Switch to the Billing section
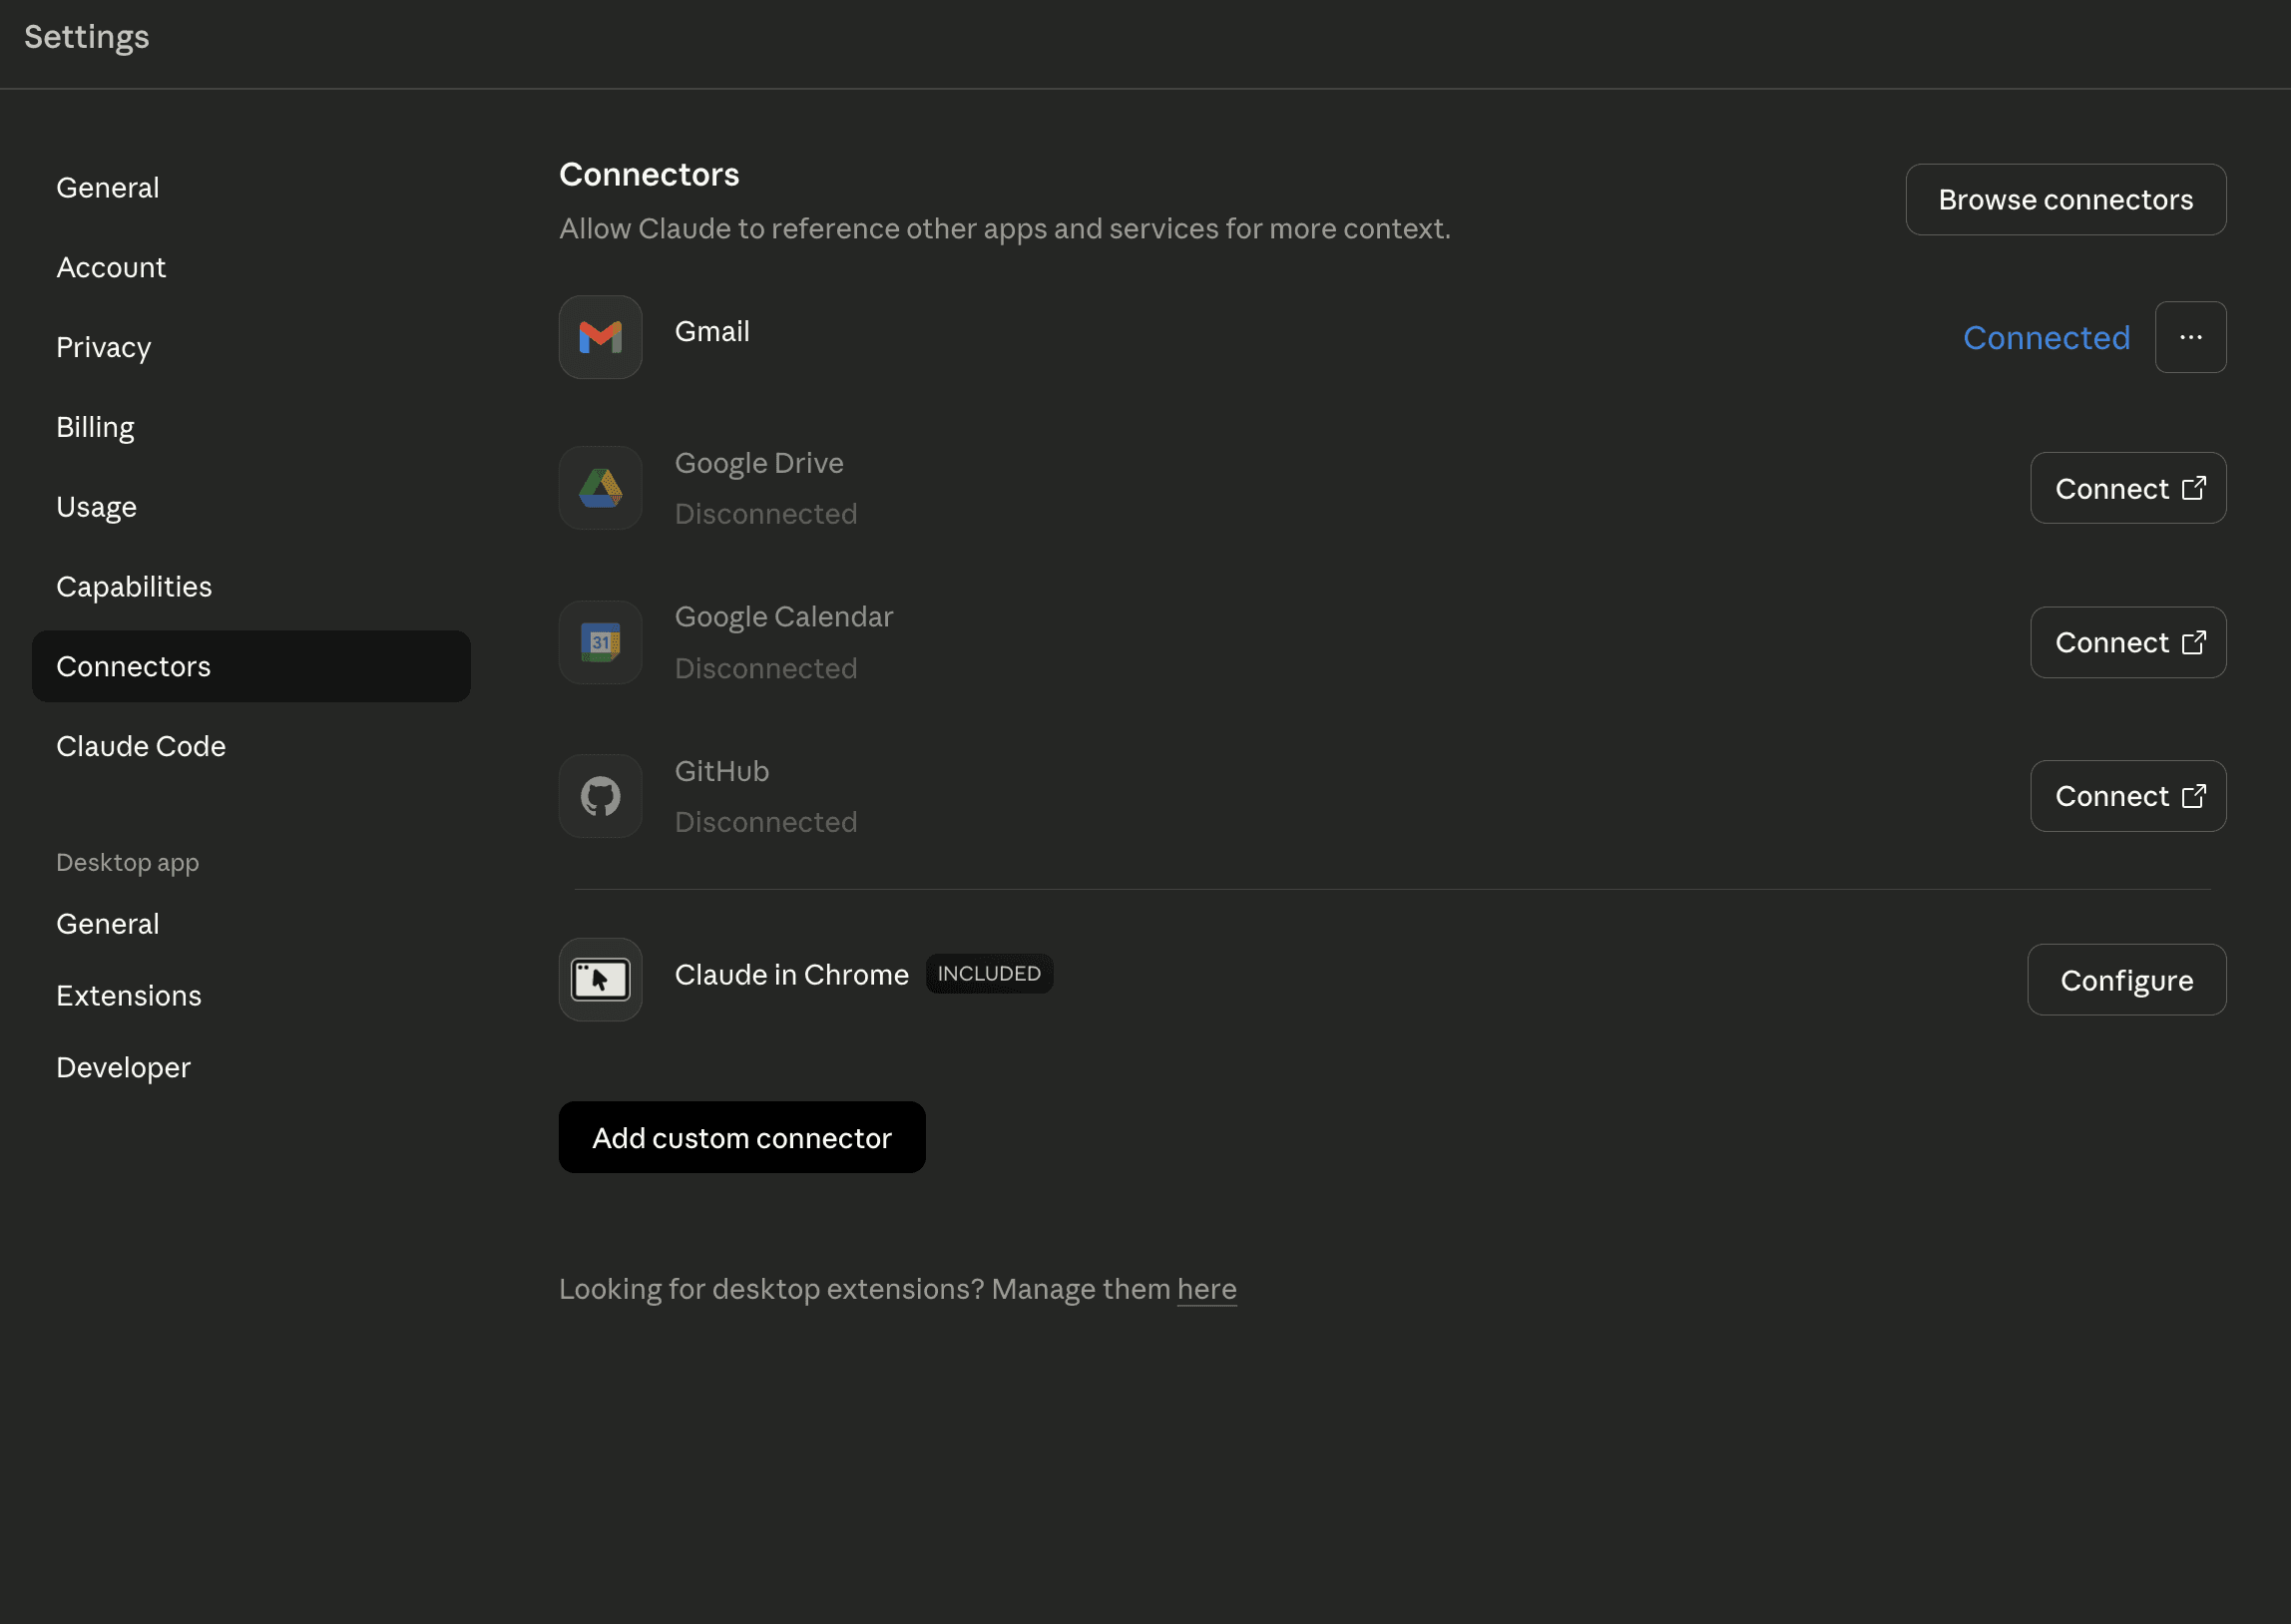Screen dimensions: 2291x1624 pos(95,427)
